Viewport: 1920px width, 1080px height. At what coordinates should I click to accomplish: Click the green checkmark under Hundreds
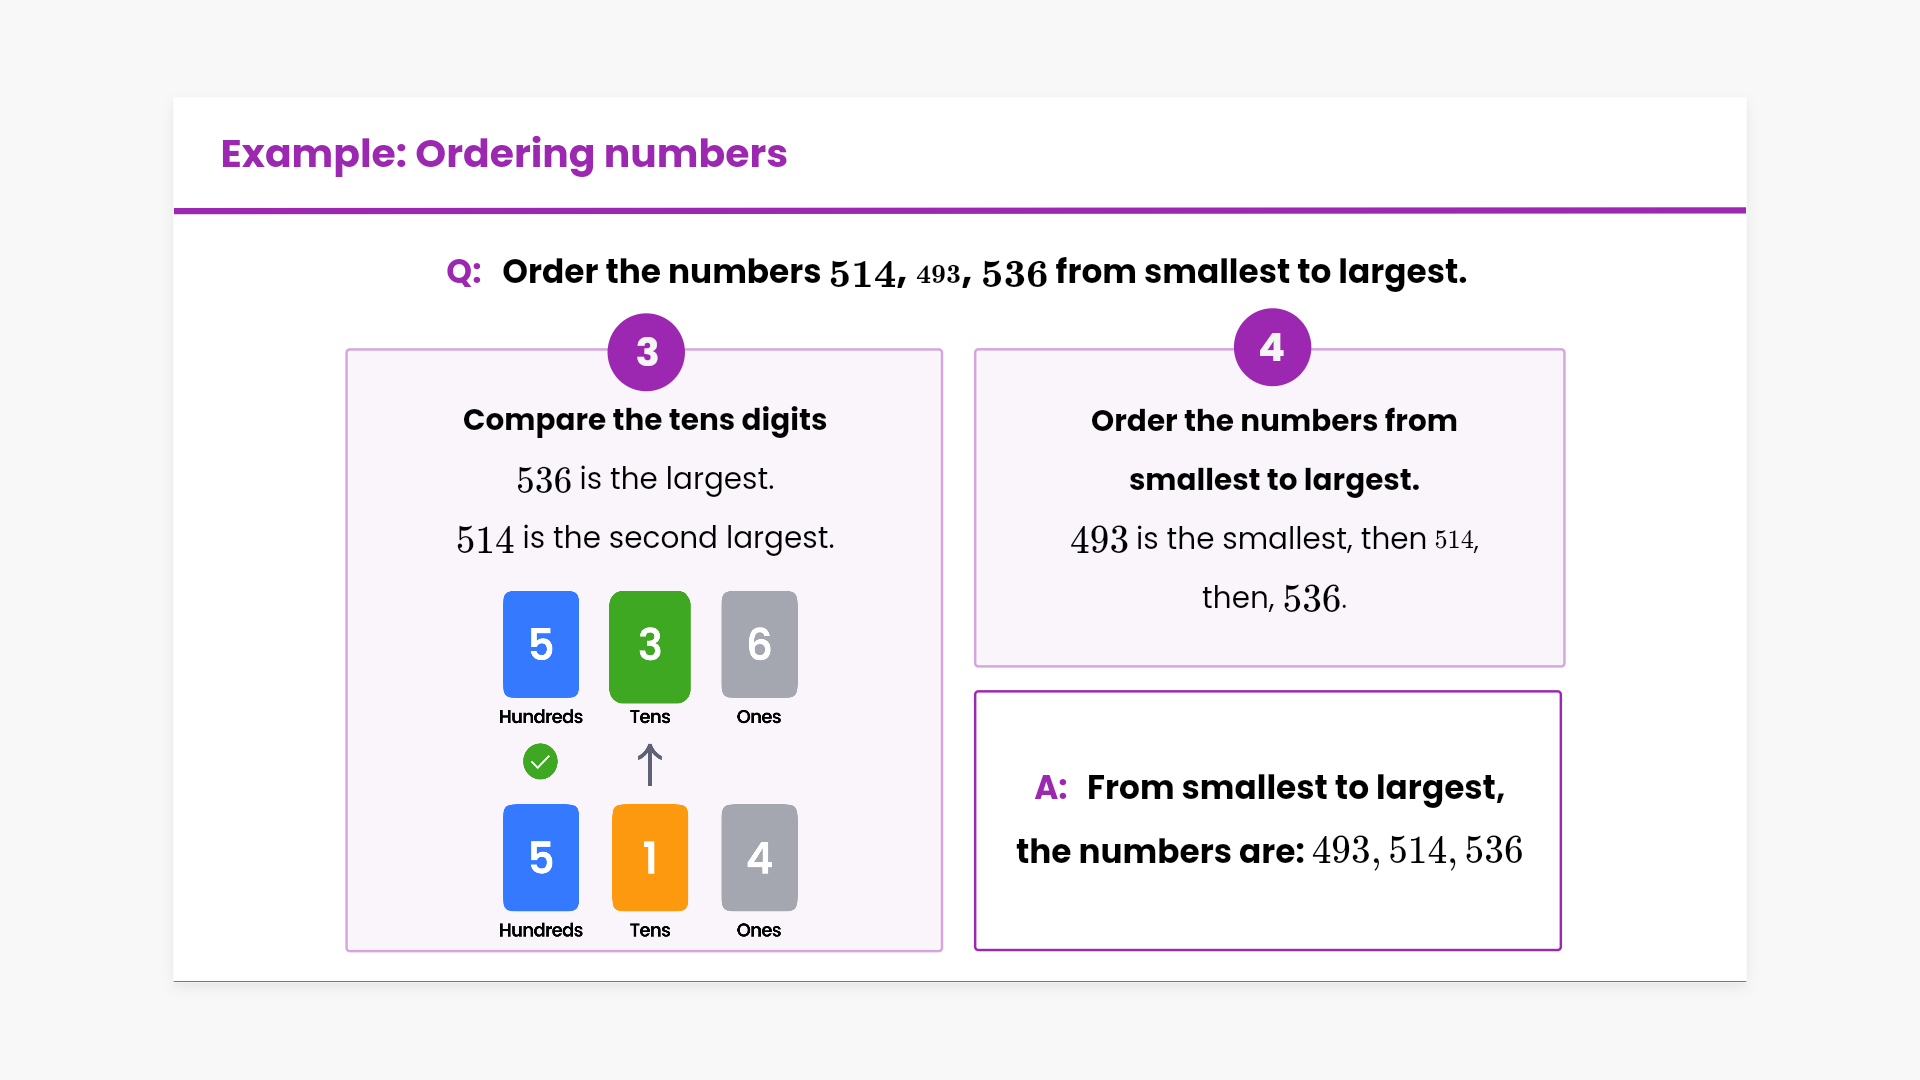[x=540, y=762]
